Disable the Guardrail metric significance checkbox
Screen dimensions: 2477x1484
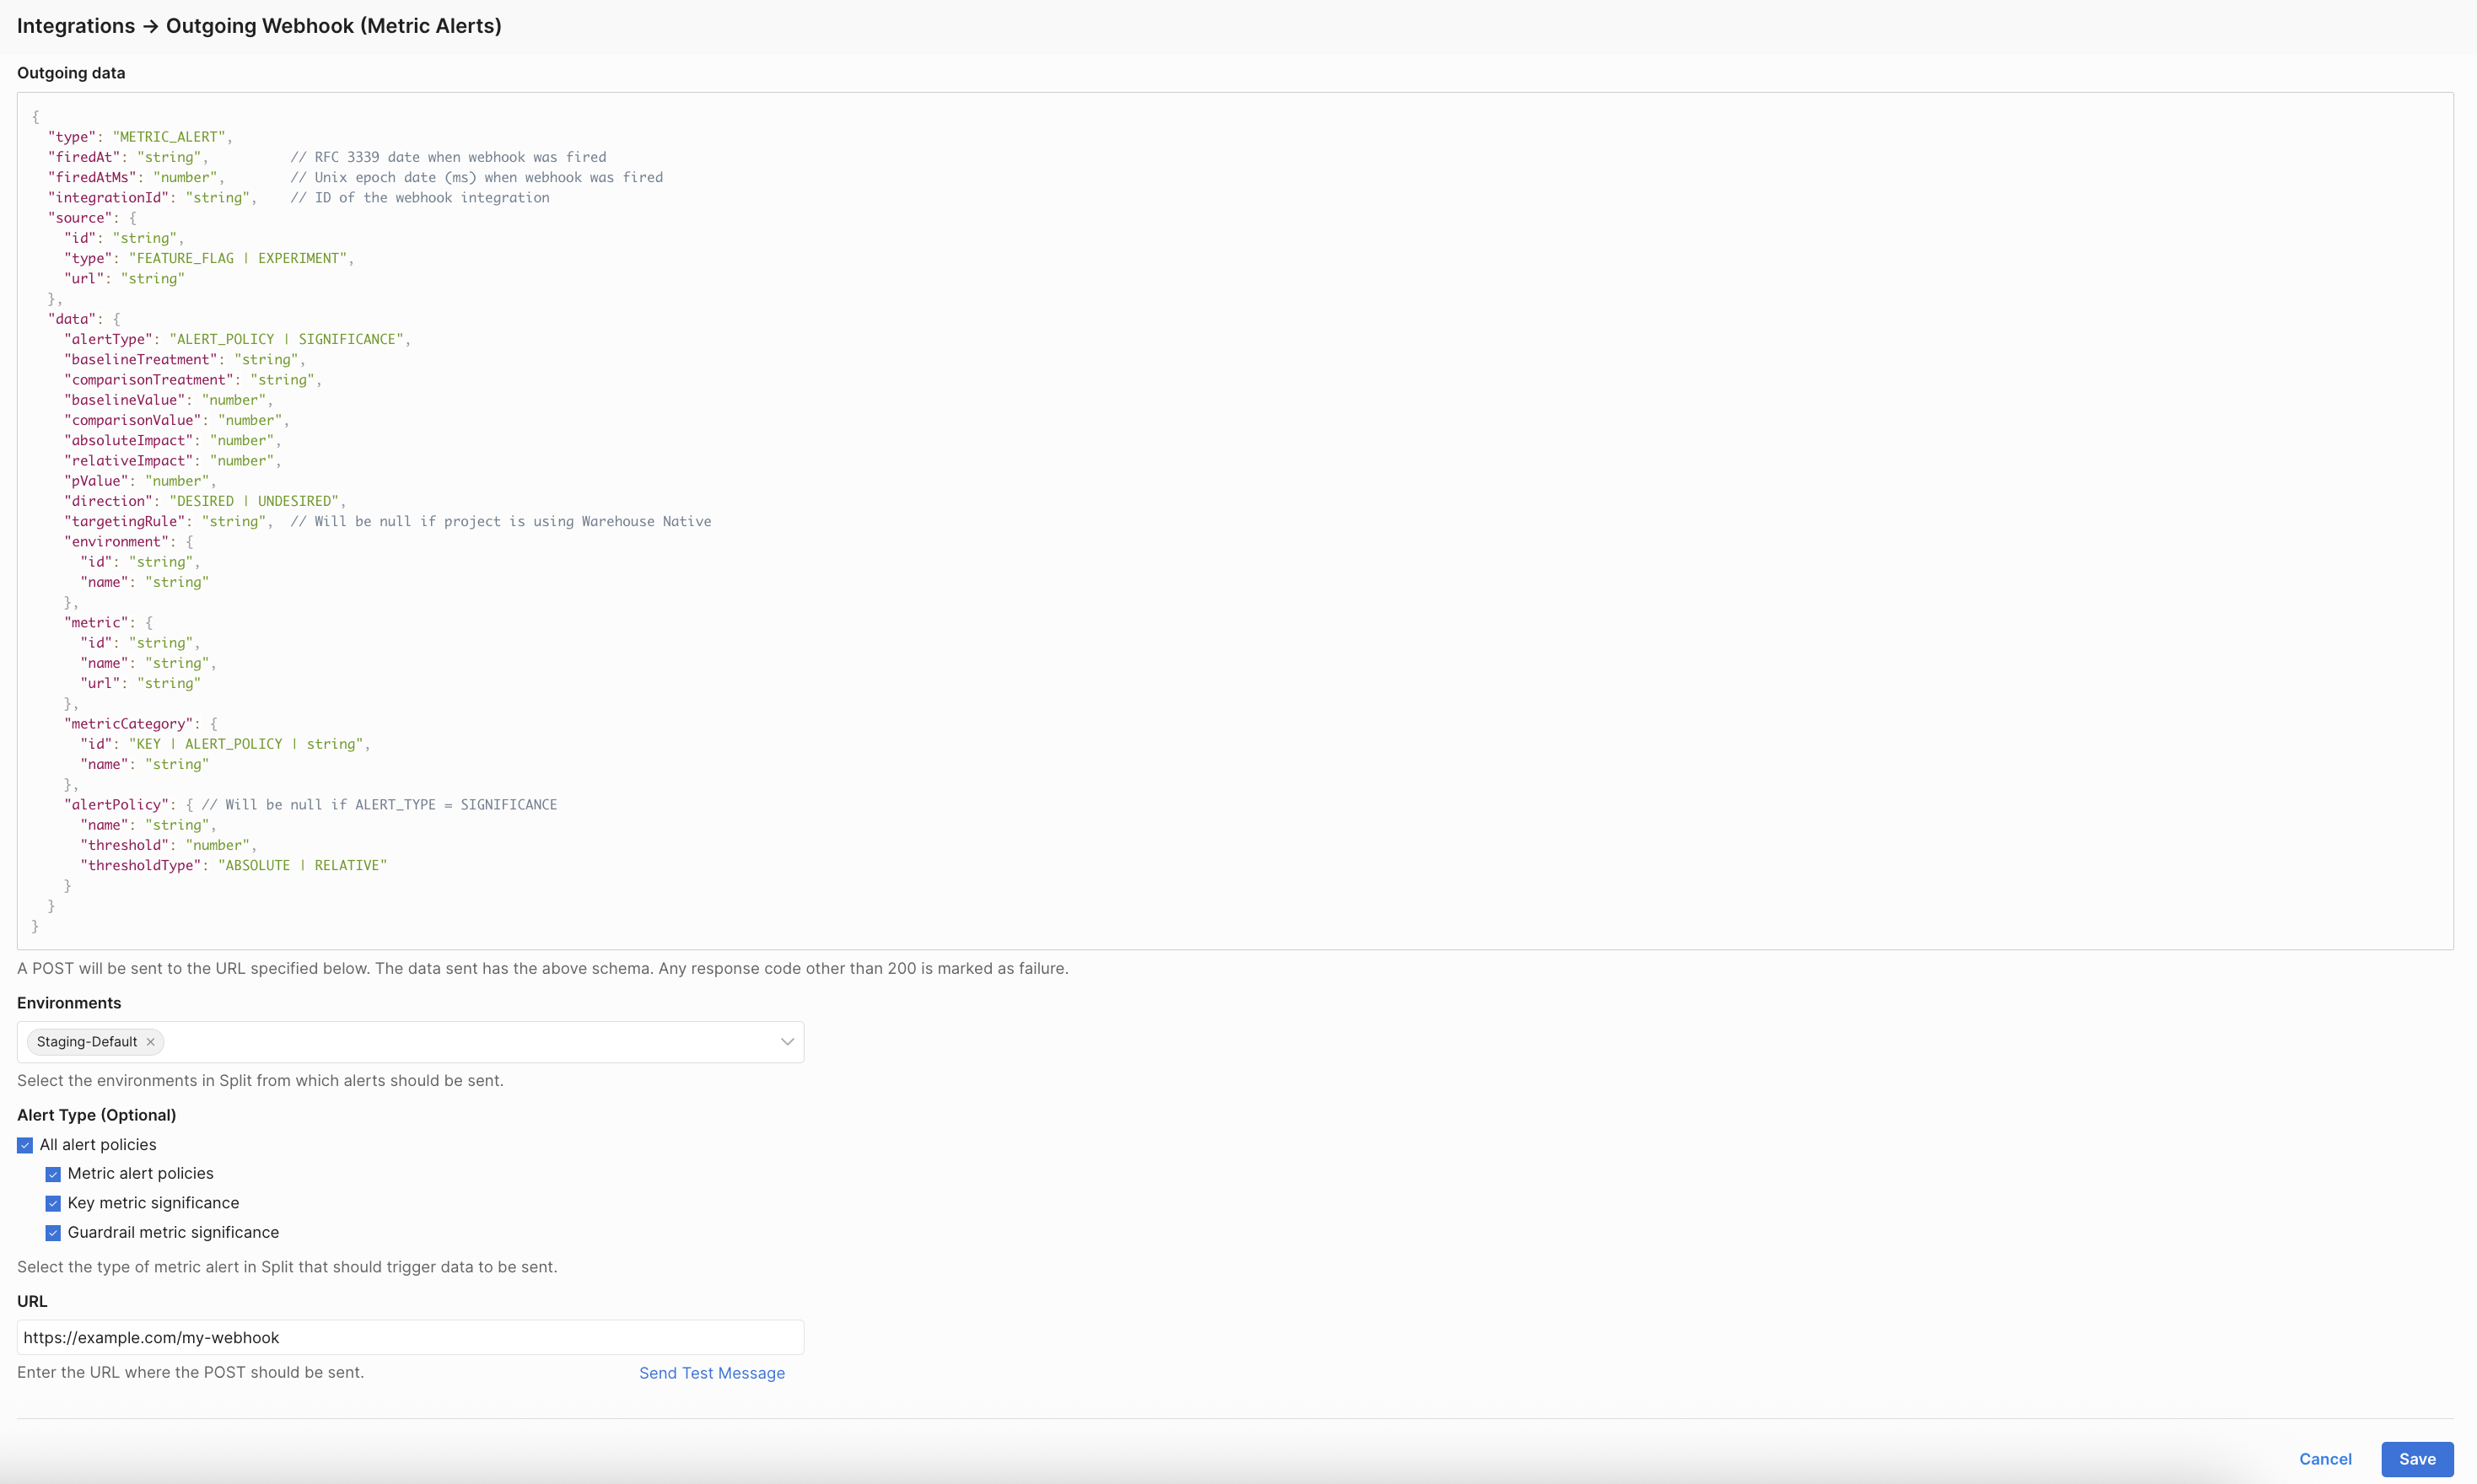point(53,1233)
